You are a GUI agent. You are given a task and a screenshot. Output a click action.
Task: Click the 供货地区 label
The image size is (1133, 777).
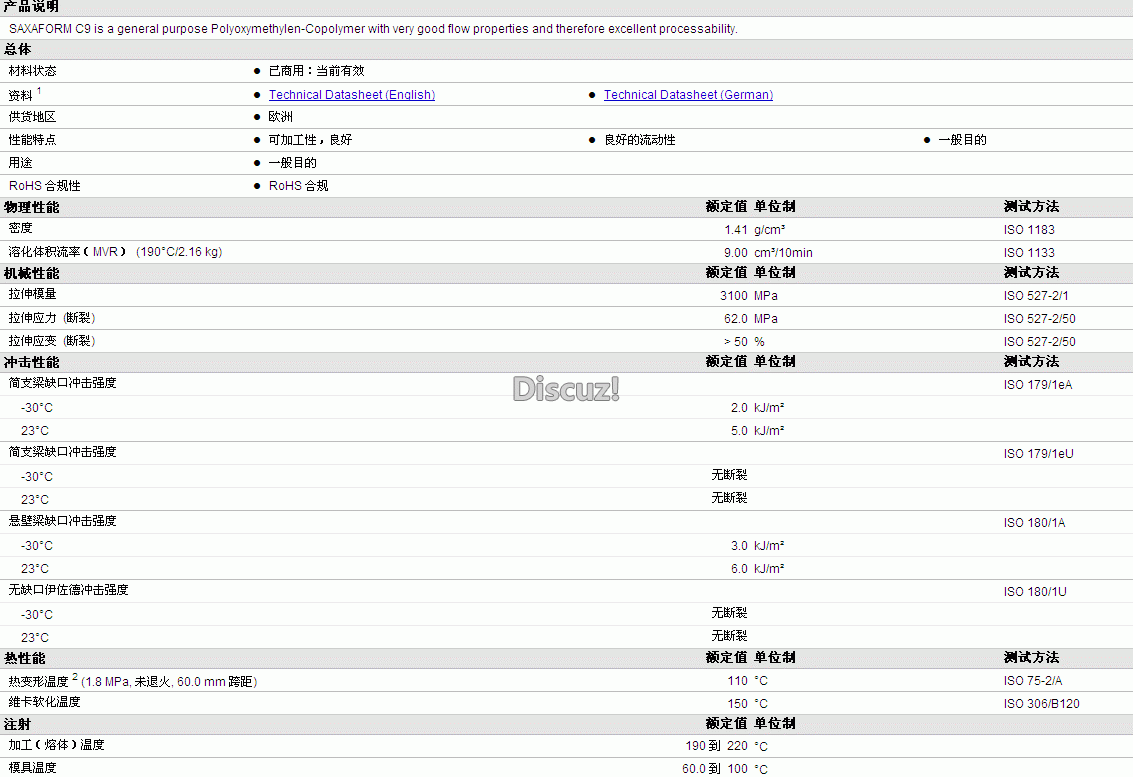click(33, 116)
